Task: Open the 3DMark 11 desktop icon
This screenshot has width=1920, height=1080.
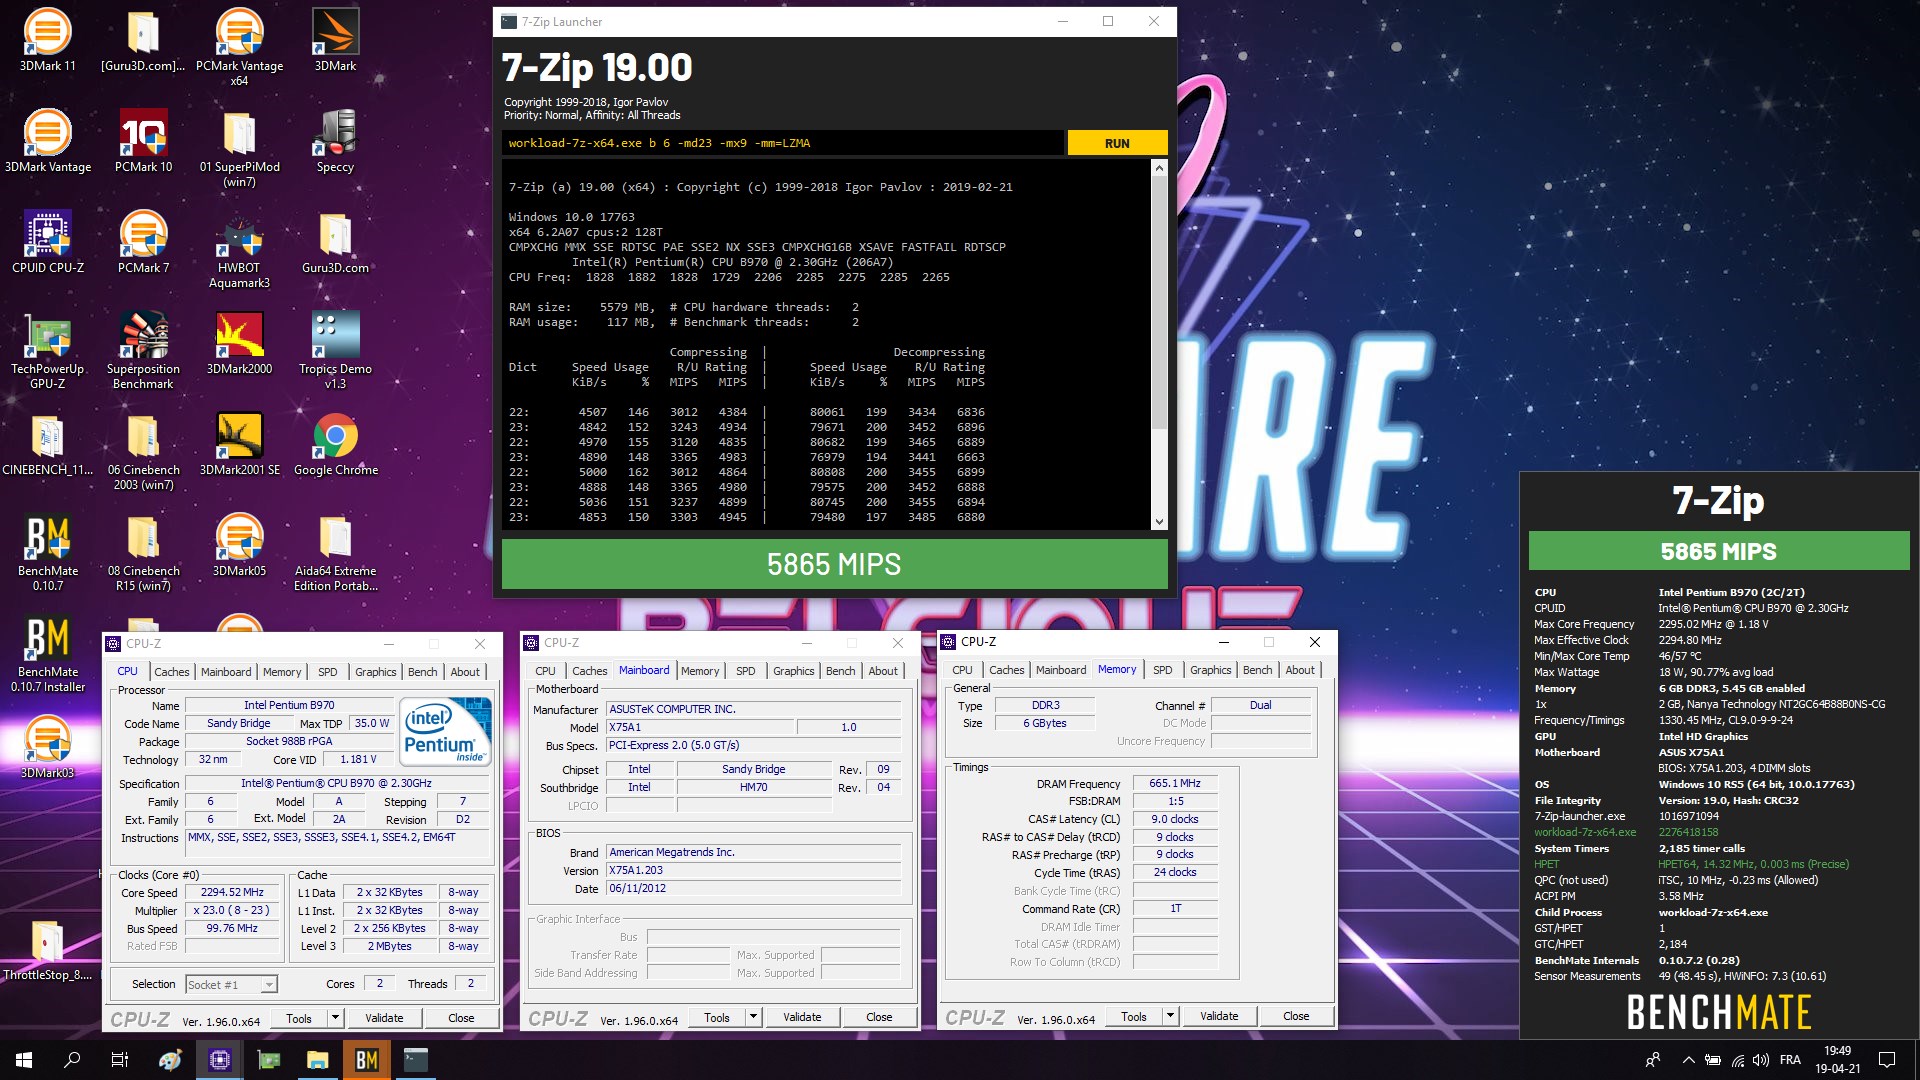Action: click(47, 40)
